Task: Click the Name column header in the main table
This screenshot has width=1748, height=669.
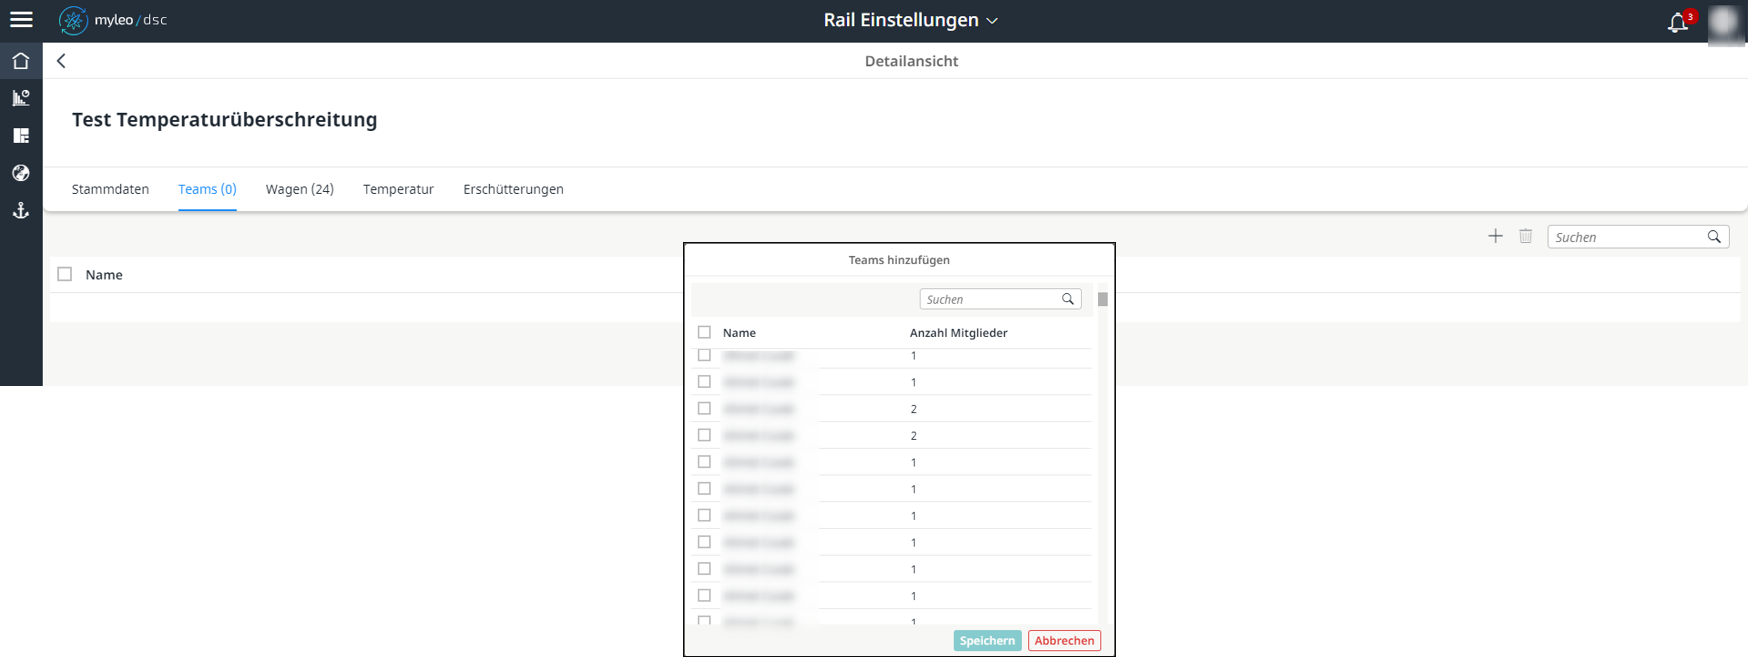Action: tap(104, 275)
